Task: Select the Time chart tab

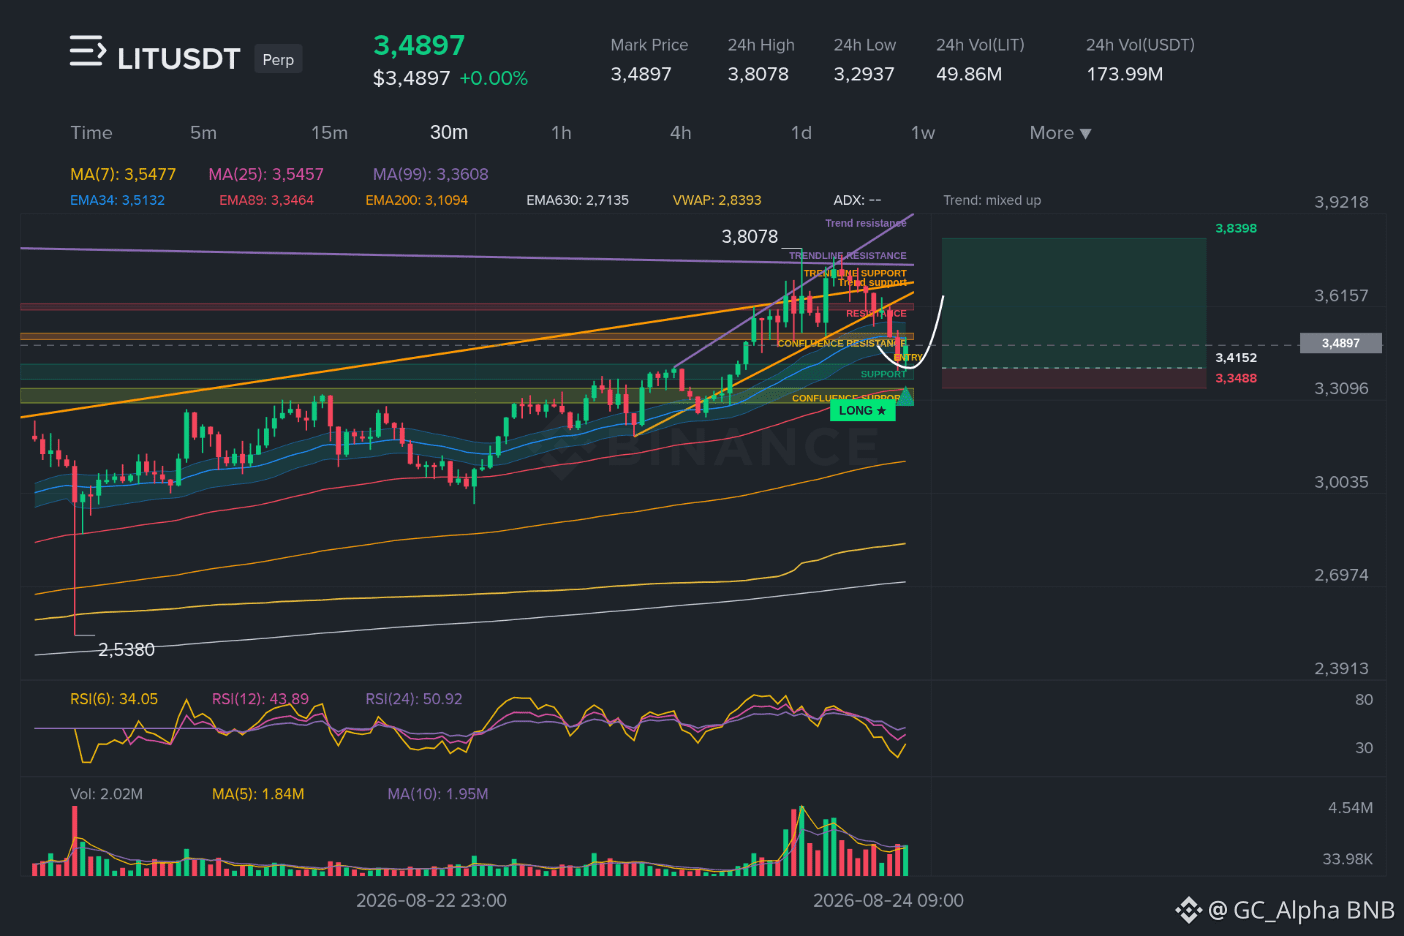Action: click(91, 133)
